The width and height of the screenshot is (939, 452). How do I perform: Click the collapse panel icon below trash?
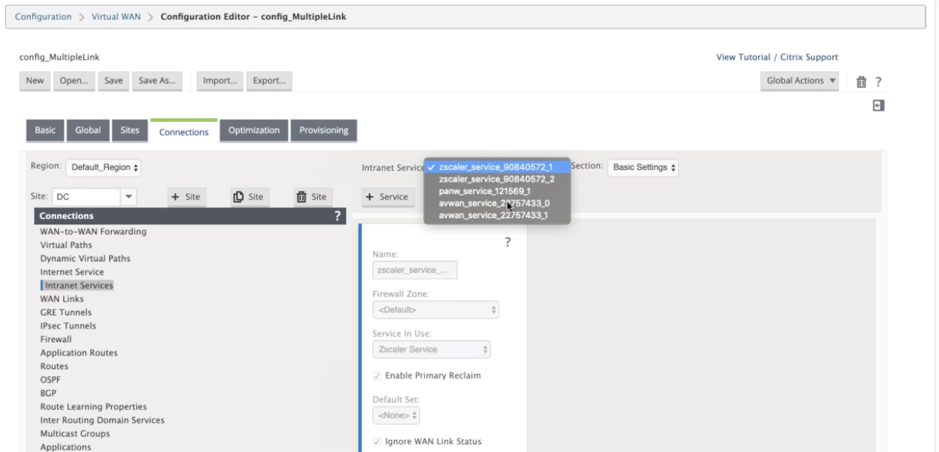(878, 105)
